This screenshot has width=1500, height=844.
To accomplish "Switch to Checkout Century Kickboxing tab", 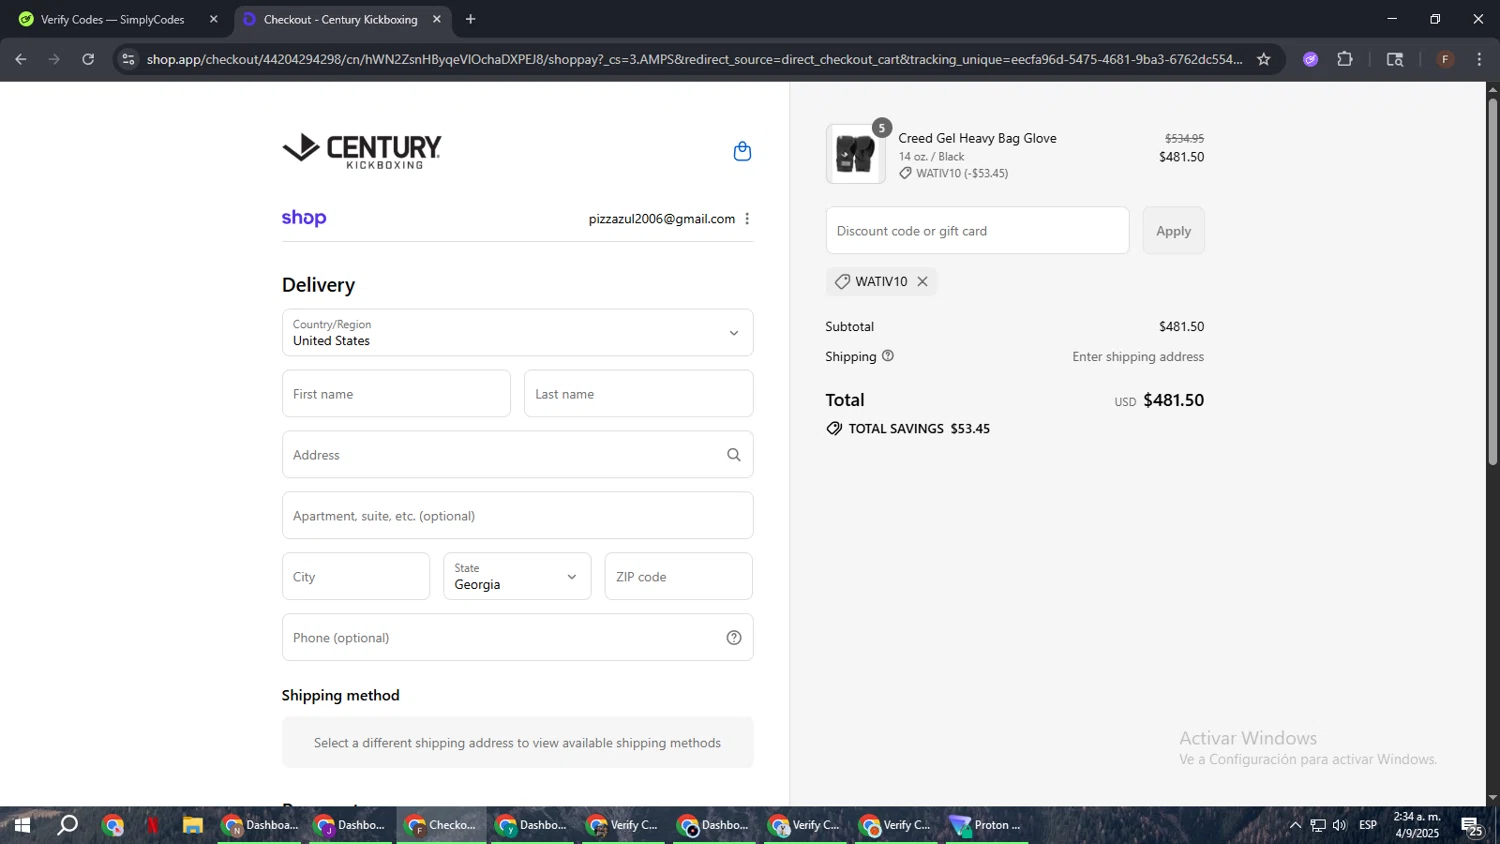I will pos(343,19).
